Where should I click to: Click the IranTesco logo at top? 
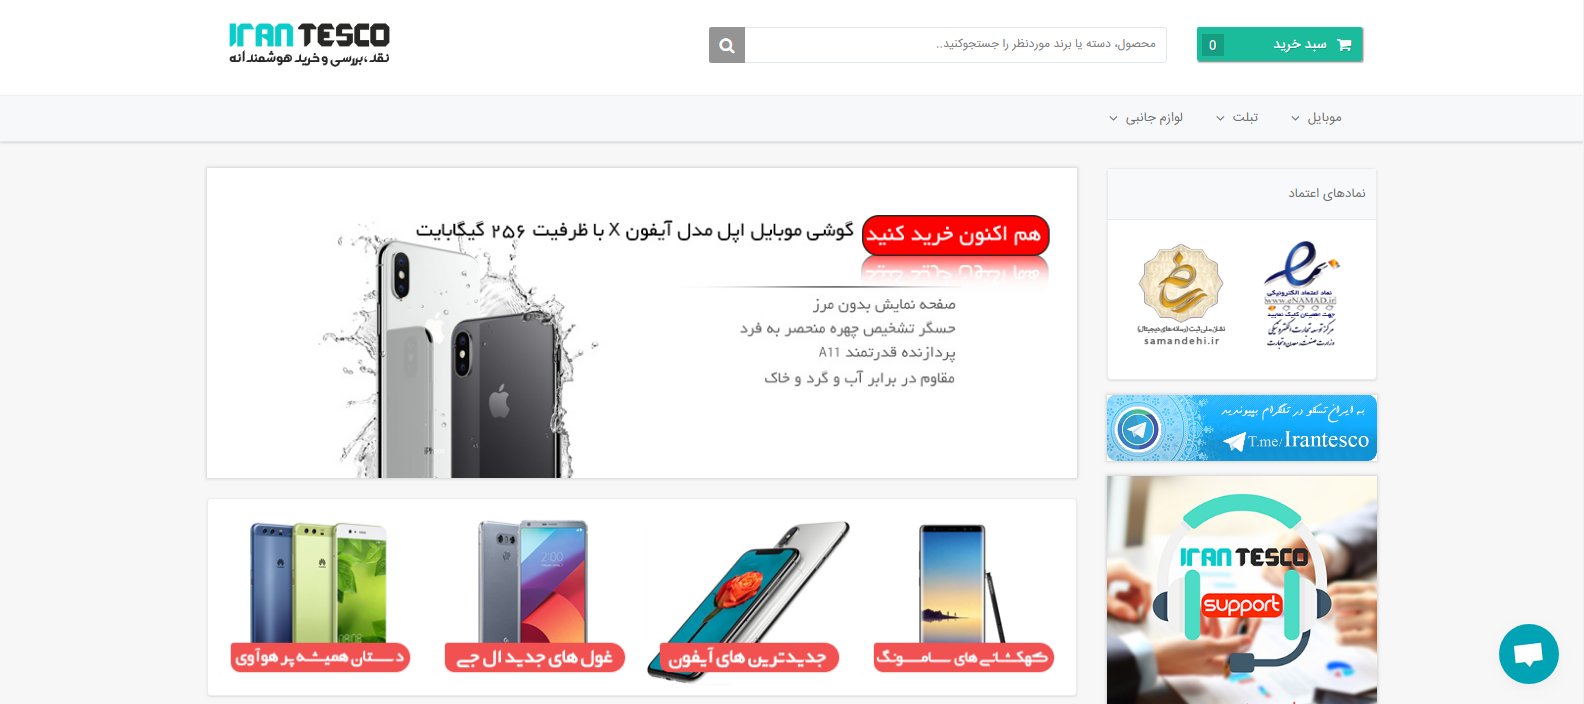pyautogui.click(x=309, y=44)
